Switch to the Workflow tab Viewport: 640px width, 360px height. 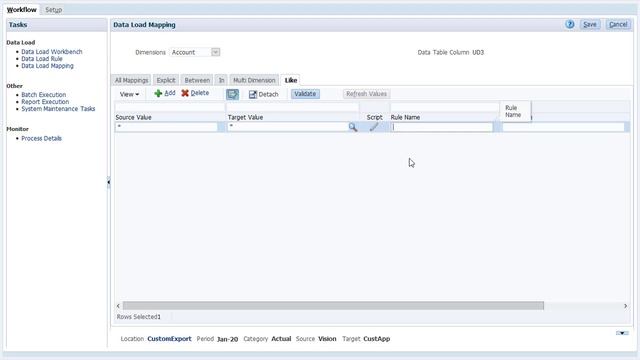[22, 9]
